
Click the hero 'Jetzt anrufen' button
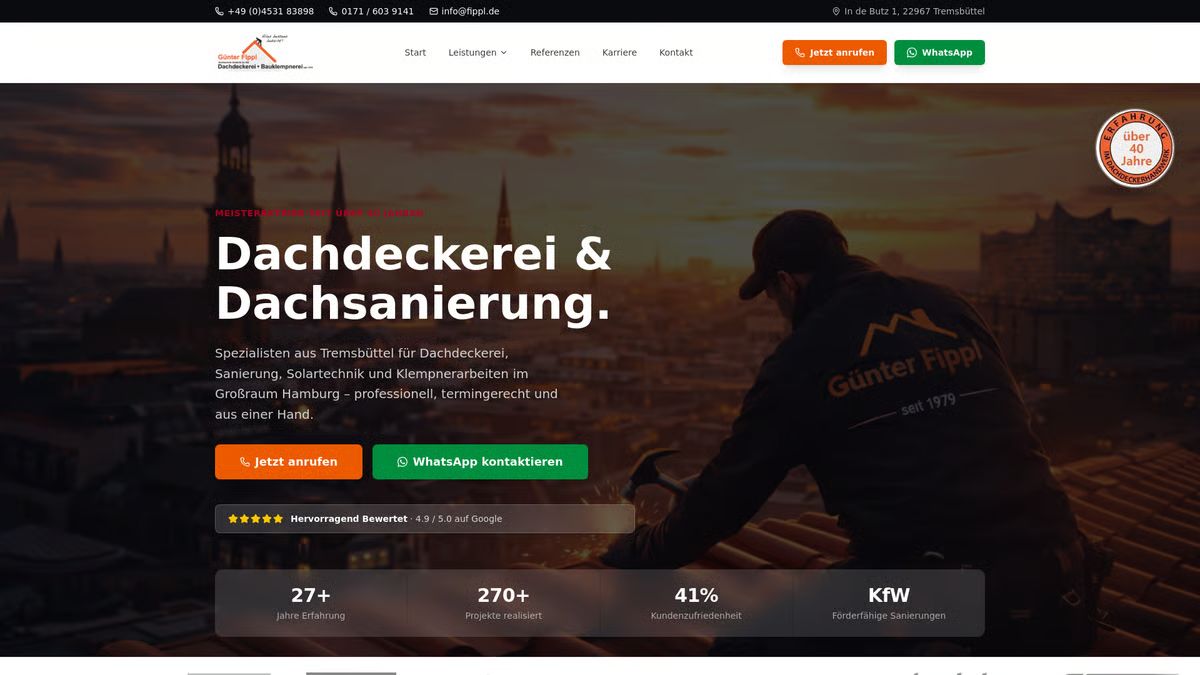[288, 462]
